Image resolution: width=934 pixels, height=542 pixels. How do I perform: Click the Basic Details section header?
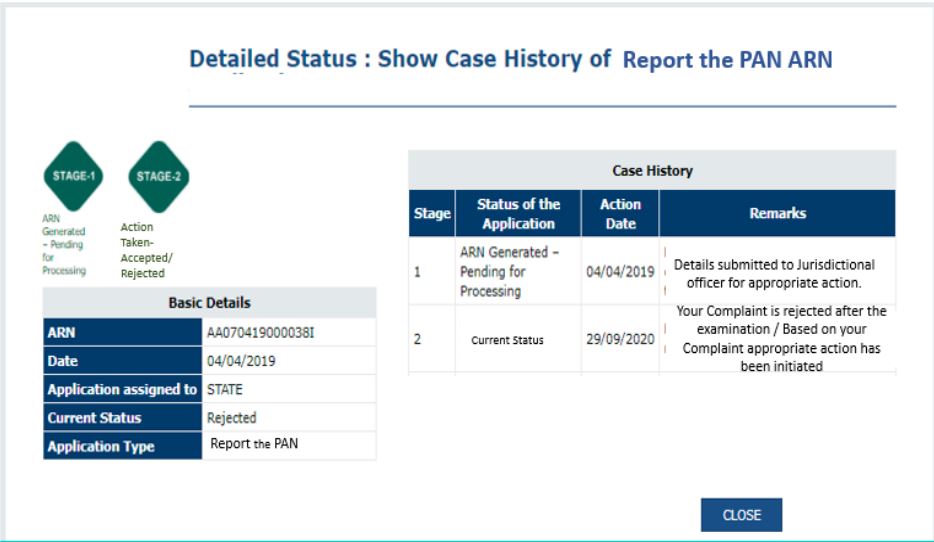209,302
